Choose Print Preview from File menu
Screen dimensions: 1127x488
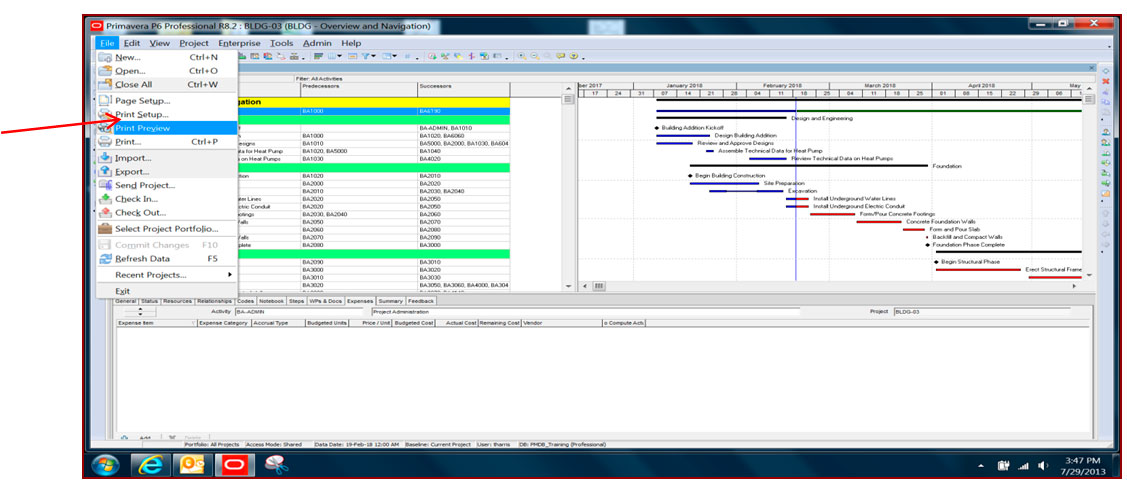coord(167,128)
